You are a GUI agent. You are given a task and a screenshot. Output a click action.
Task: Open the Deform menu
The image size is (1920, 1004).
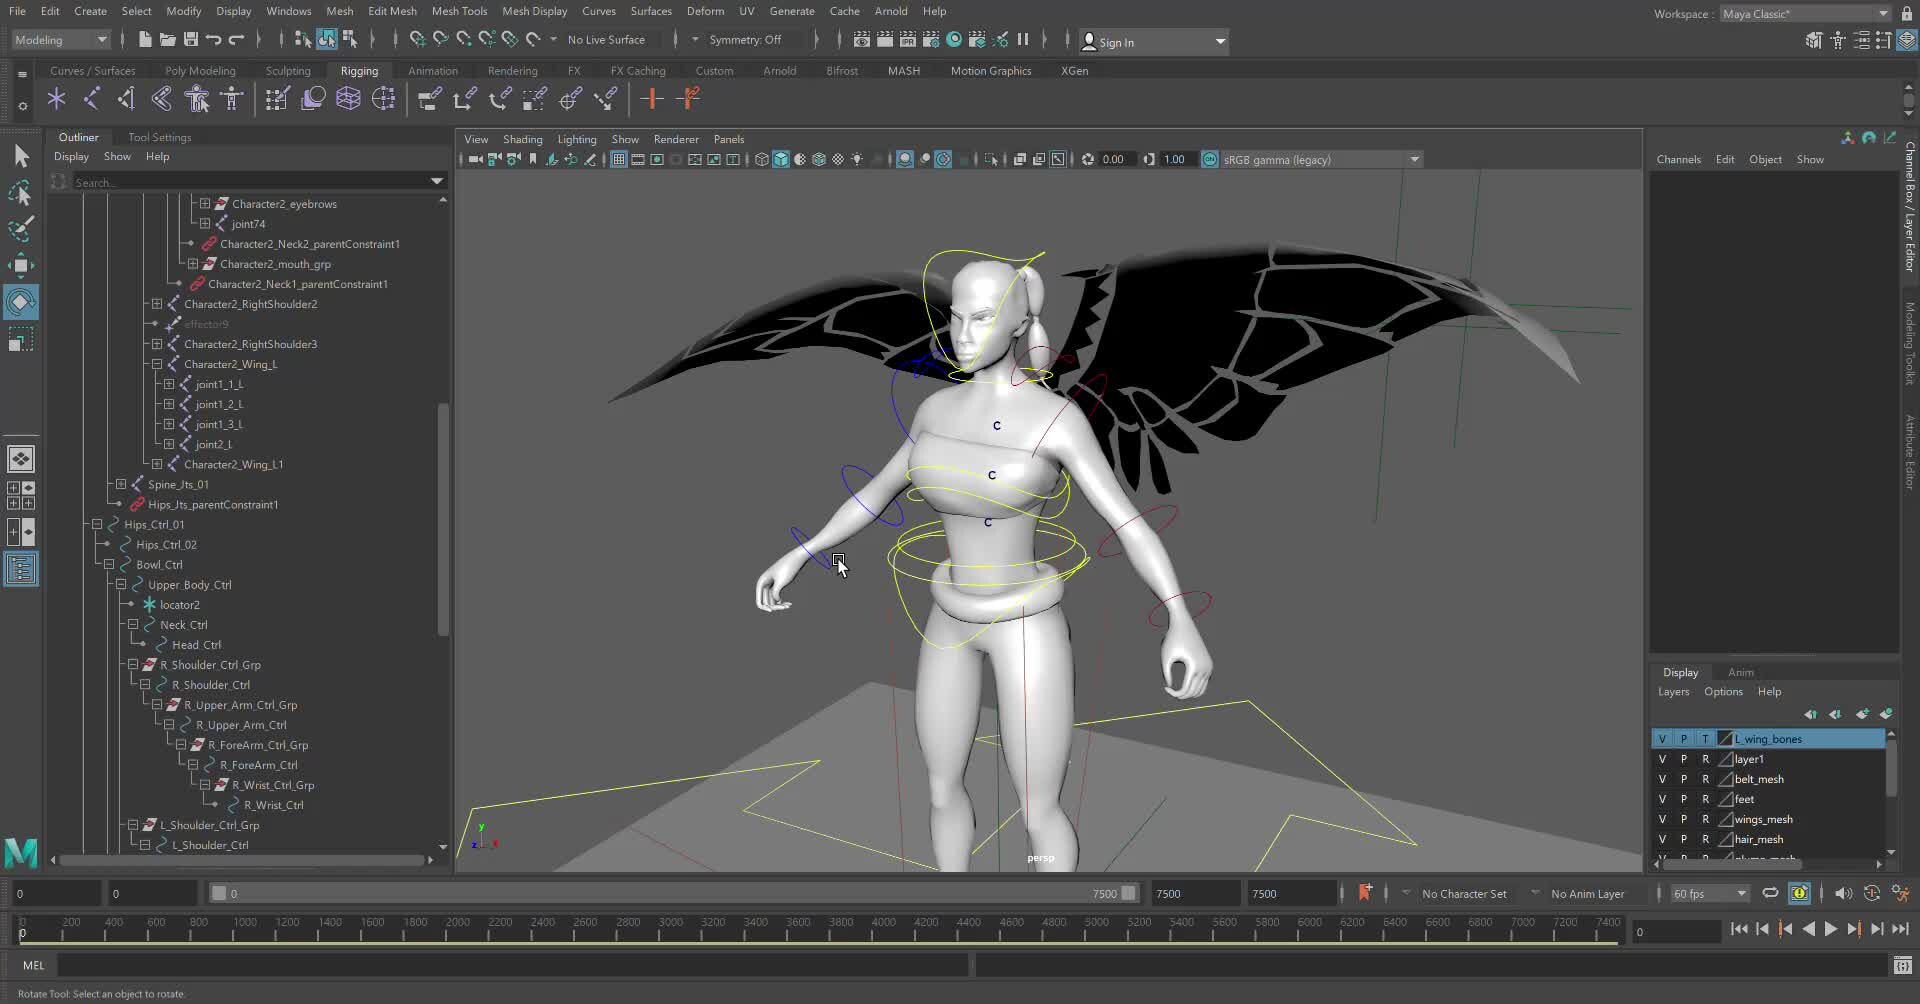pos(706,11)
